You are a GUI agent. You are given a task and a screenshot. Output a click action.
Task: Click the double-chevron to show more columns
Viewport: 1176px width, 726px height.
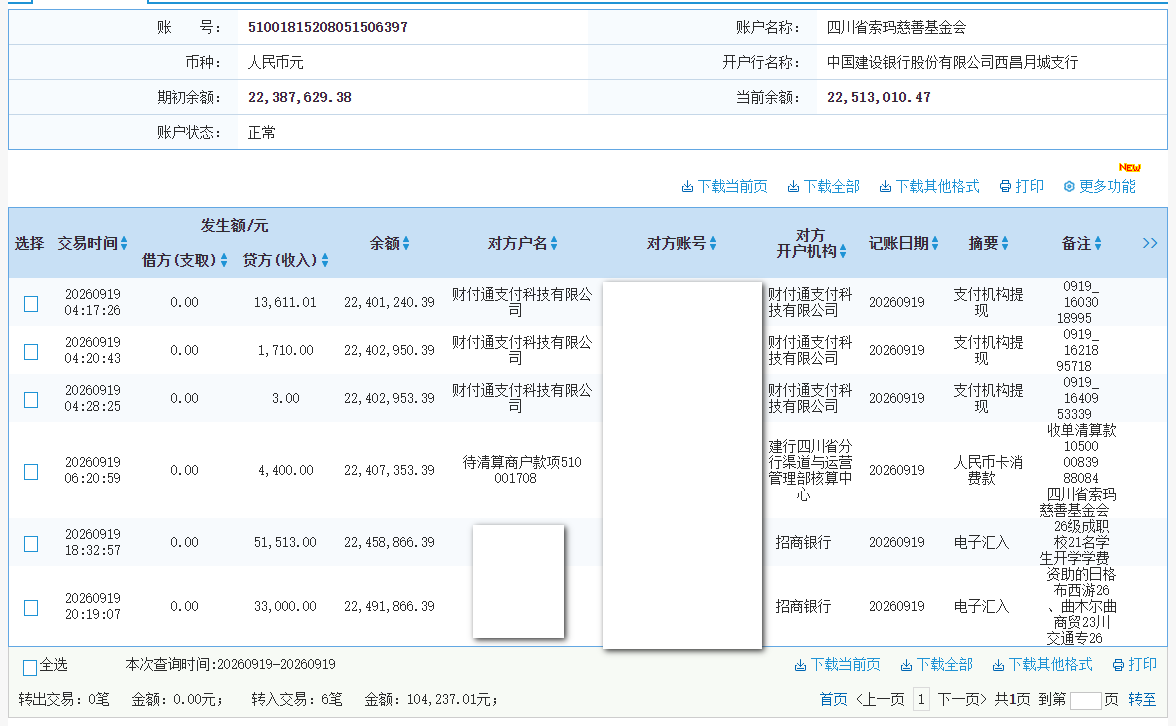(x=1150, y=243)
